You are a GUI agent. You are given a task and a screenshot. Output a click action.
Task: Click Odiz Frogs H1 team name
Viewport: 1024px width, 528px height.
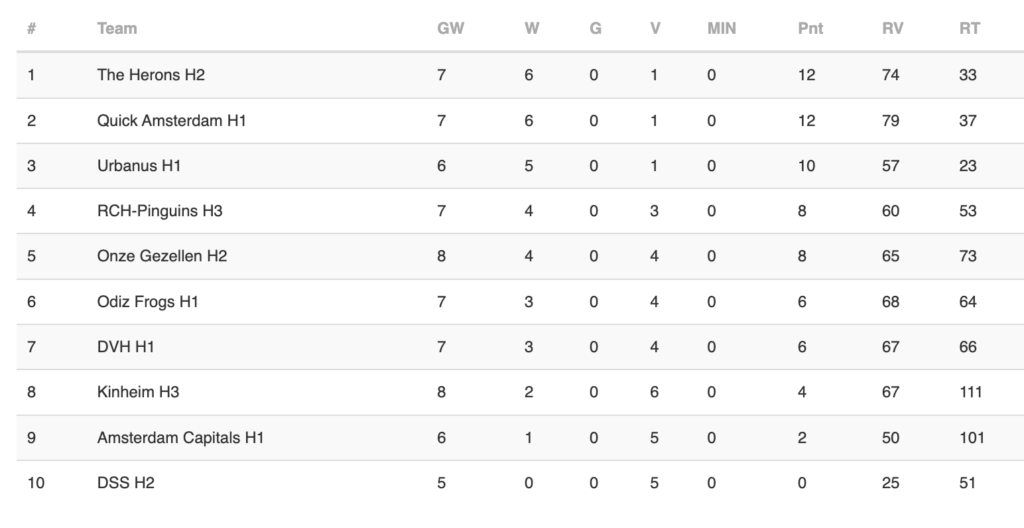[148, 302]
